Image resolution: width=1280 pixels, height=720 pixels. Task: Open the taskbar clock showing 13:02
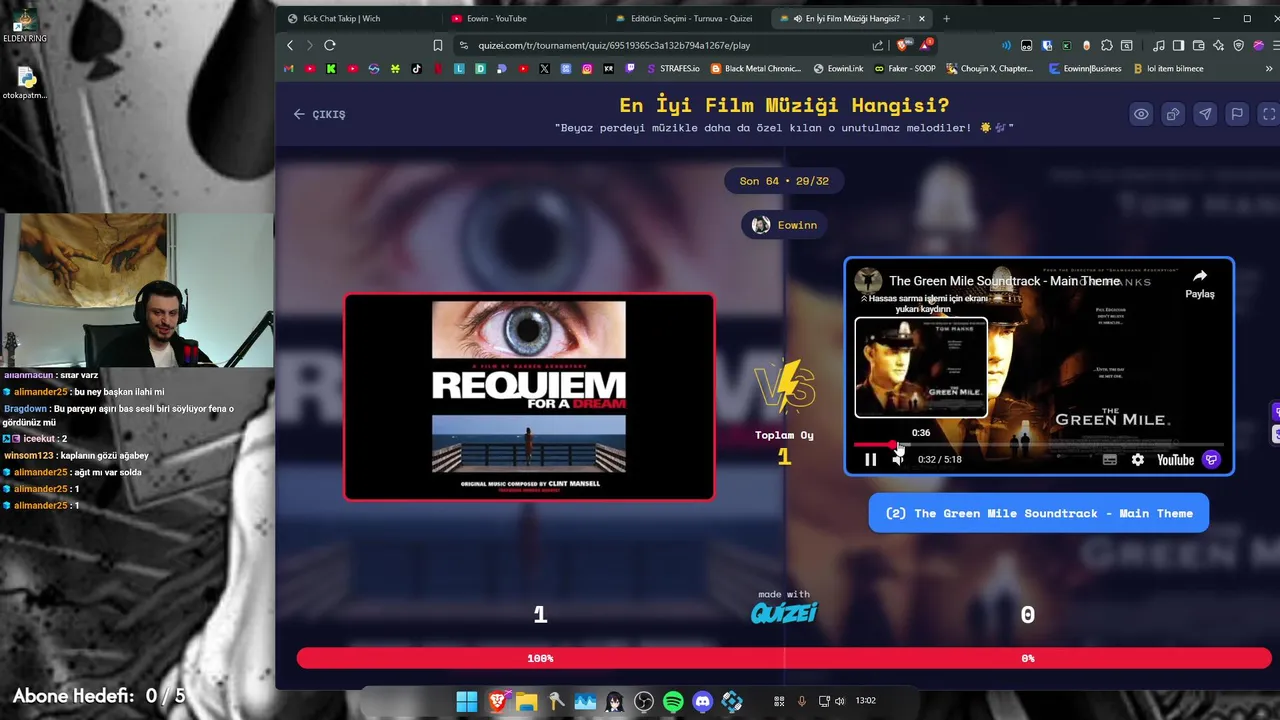tap(865, 701)
